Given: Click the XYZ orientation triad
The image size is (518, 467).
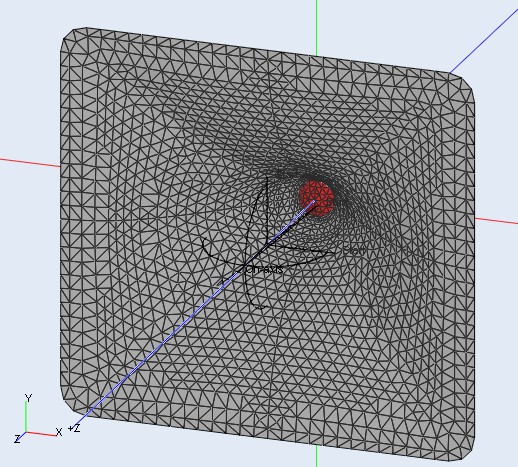Looking at the screenshot, I should pos(38,419).
